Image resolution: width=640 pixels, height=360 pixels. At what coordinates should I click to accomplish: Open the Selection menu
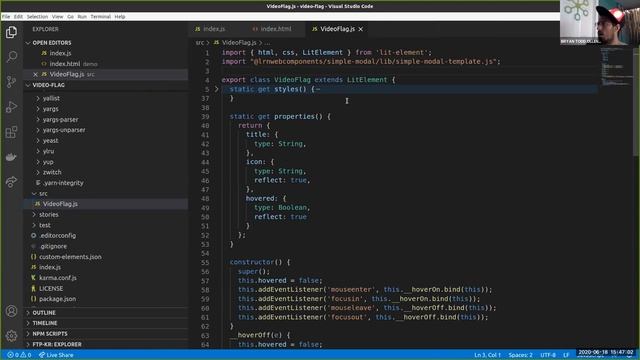pyautogui.click(x=37, y=17)
